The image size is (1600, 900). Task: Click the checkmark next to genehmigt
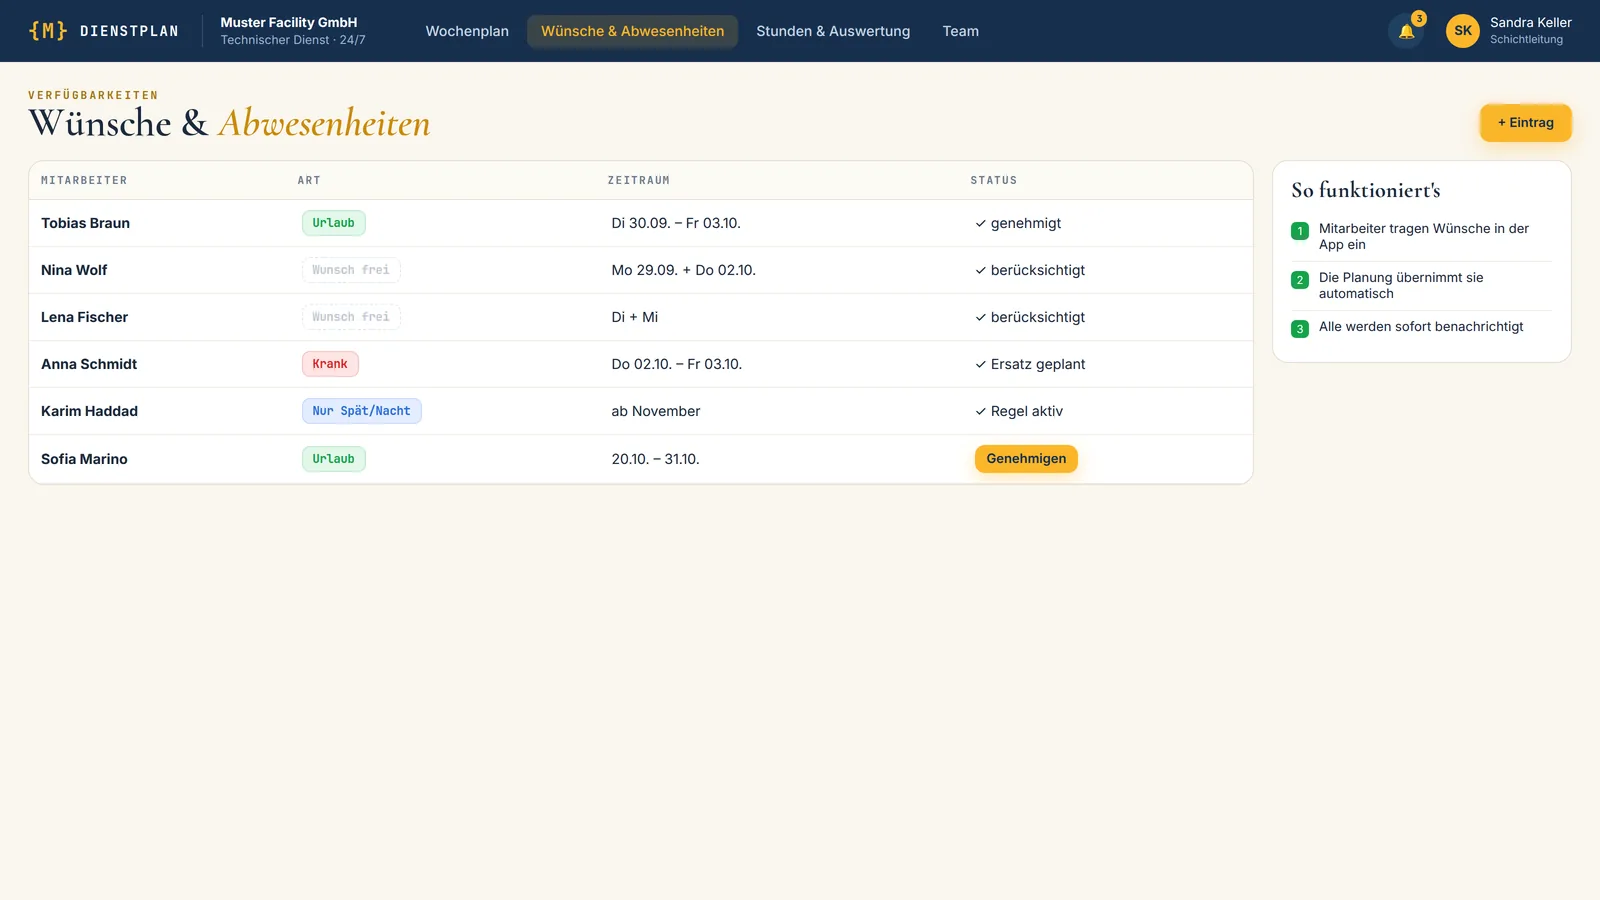(x=981, y=224)
